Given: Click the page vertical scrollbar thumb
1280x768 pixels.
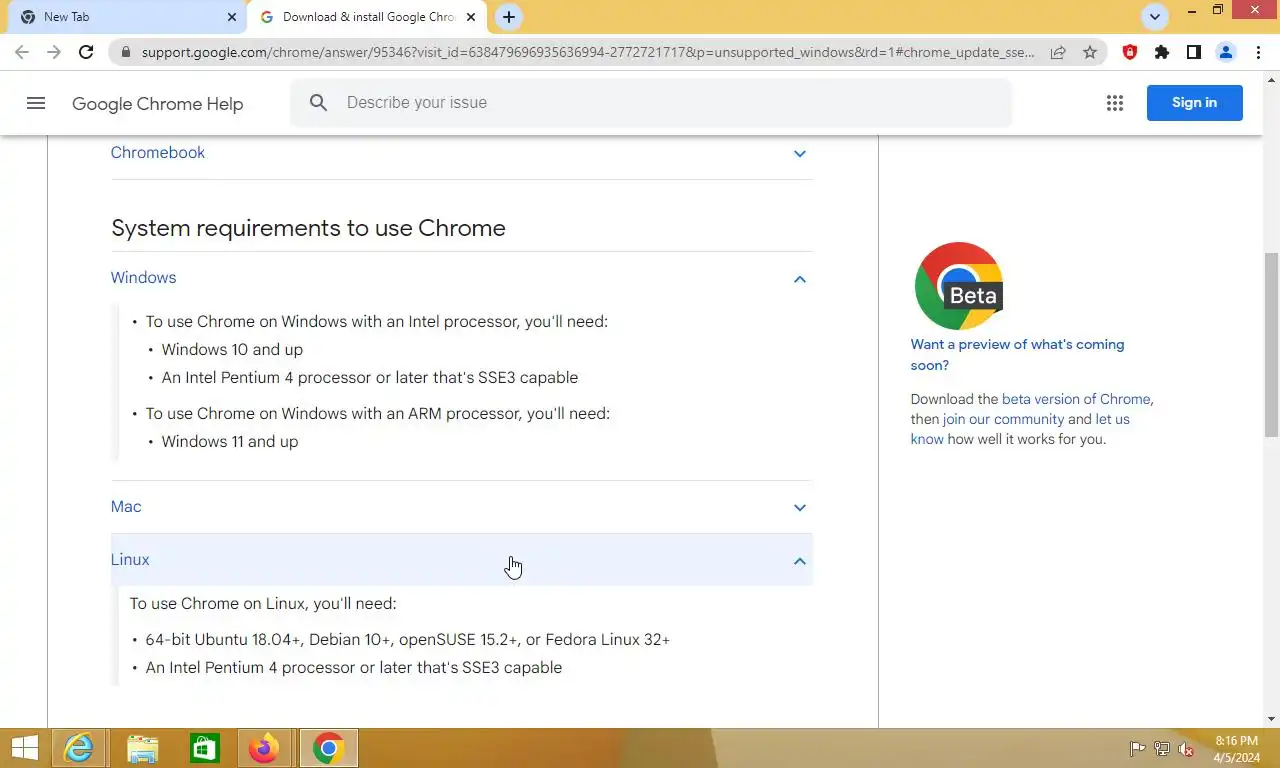Looking at the screenshot, I should [1271, 345].
